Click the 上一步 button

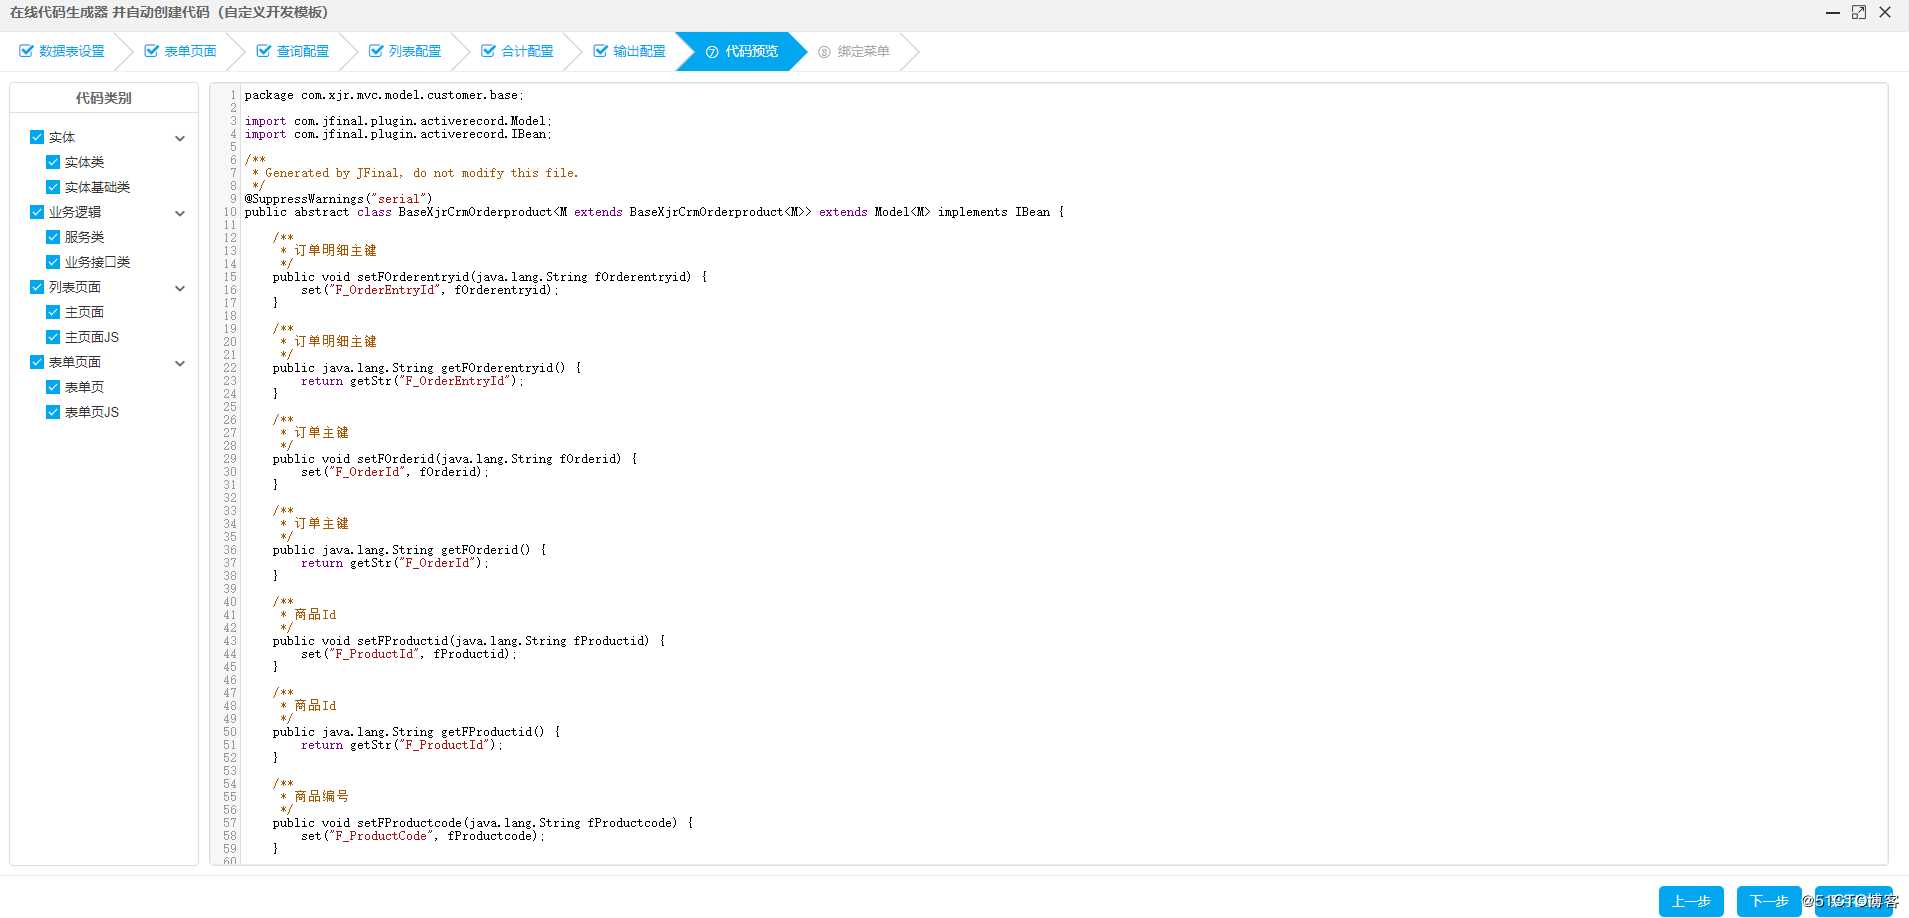tap(1691, 901)
